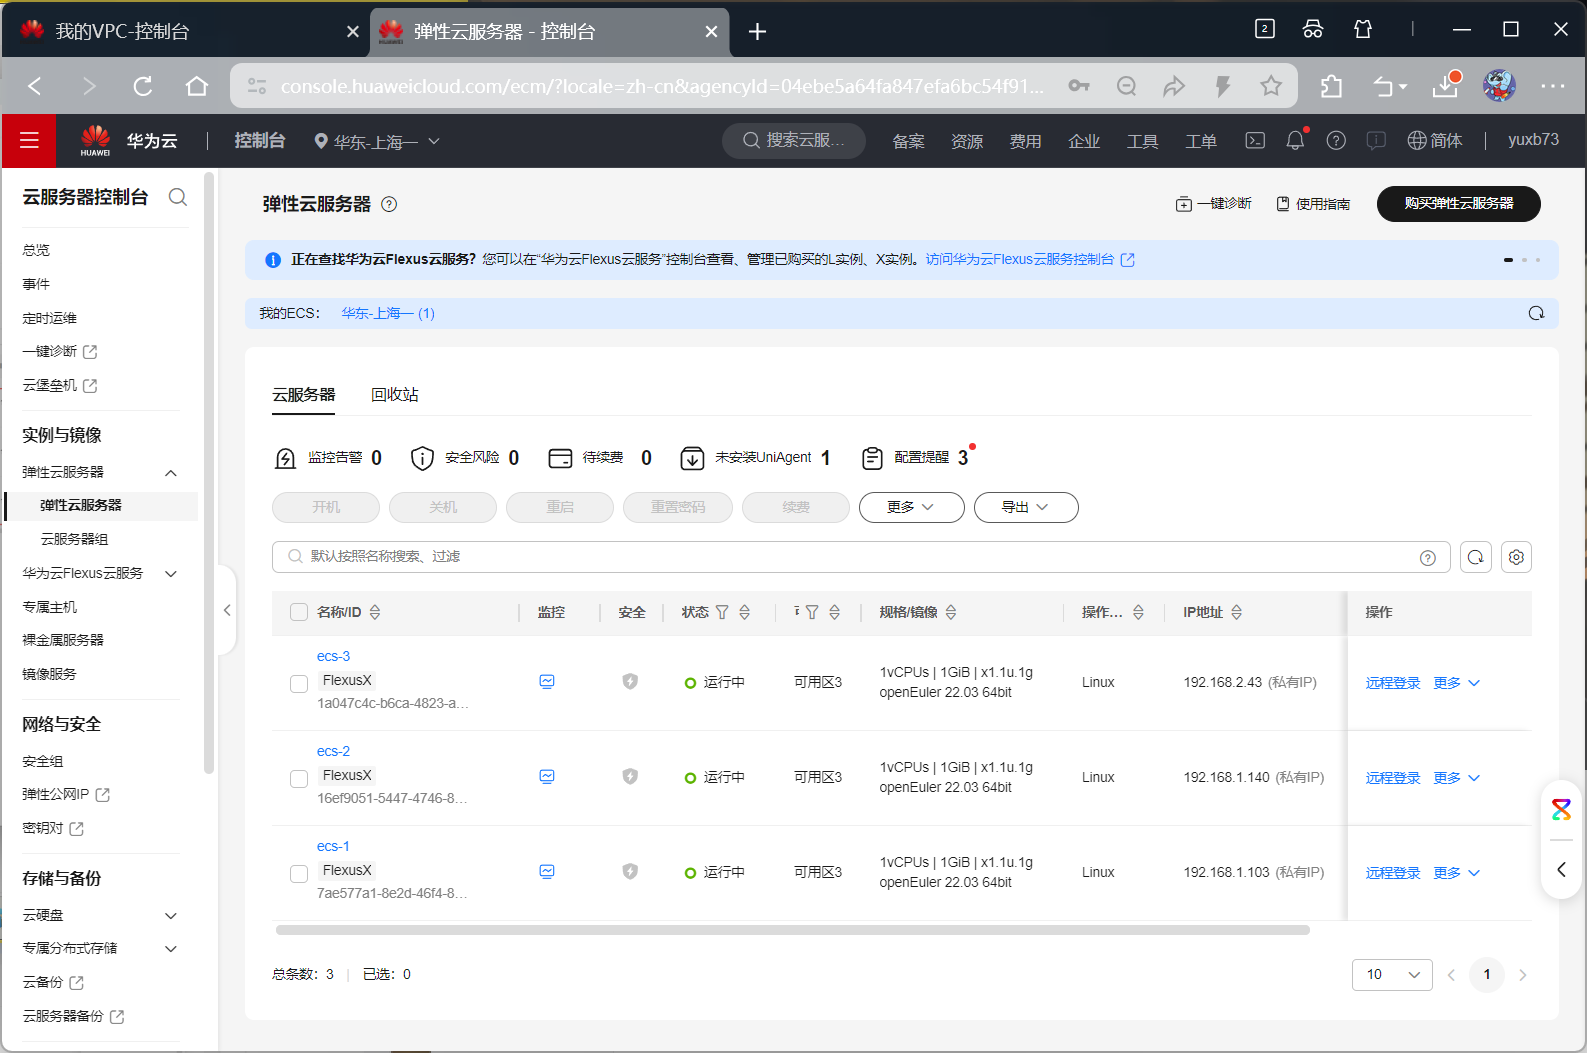Expand 专属分布式存储 sidebar group
The image size is (1587, 1053).
[171, 949]
